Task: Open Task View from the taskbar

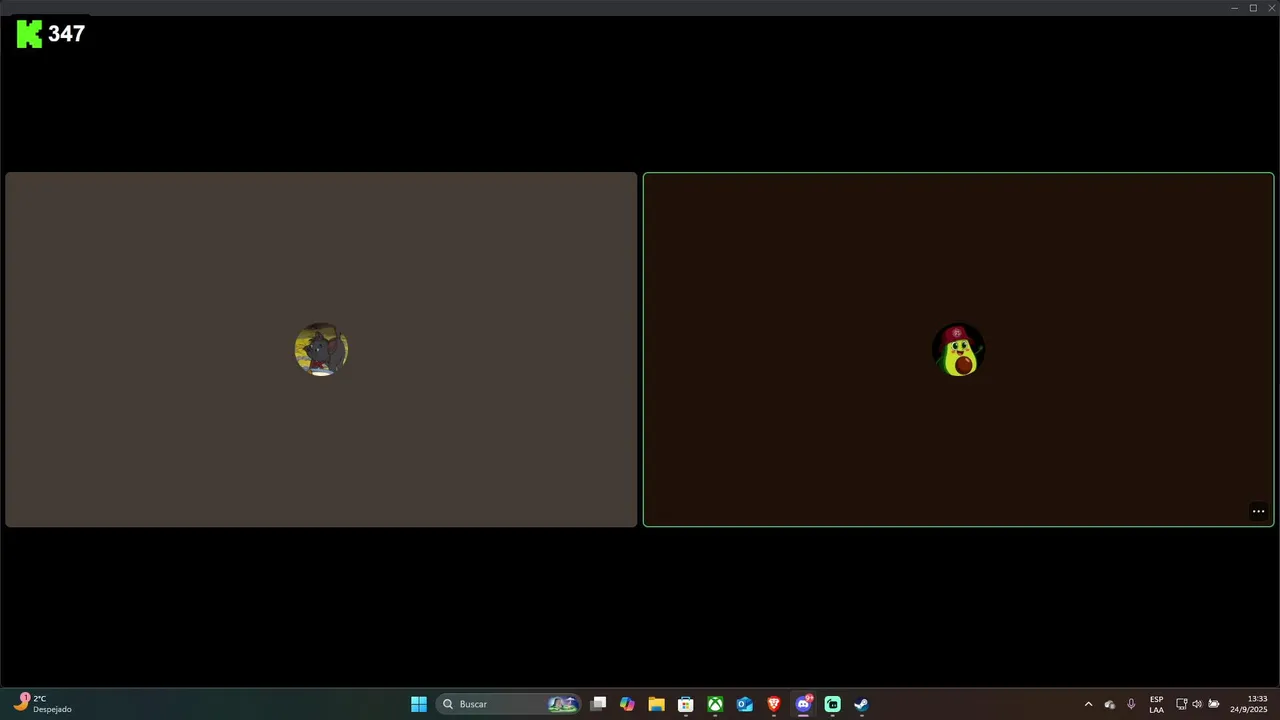Action: (x=598, y=704)
